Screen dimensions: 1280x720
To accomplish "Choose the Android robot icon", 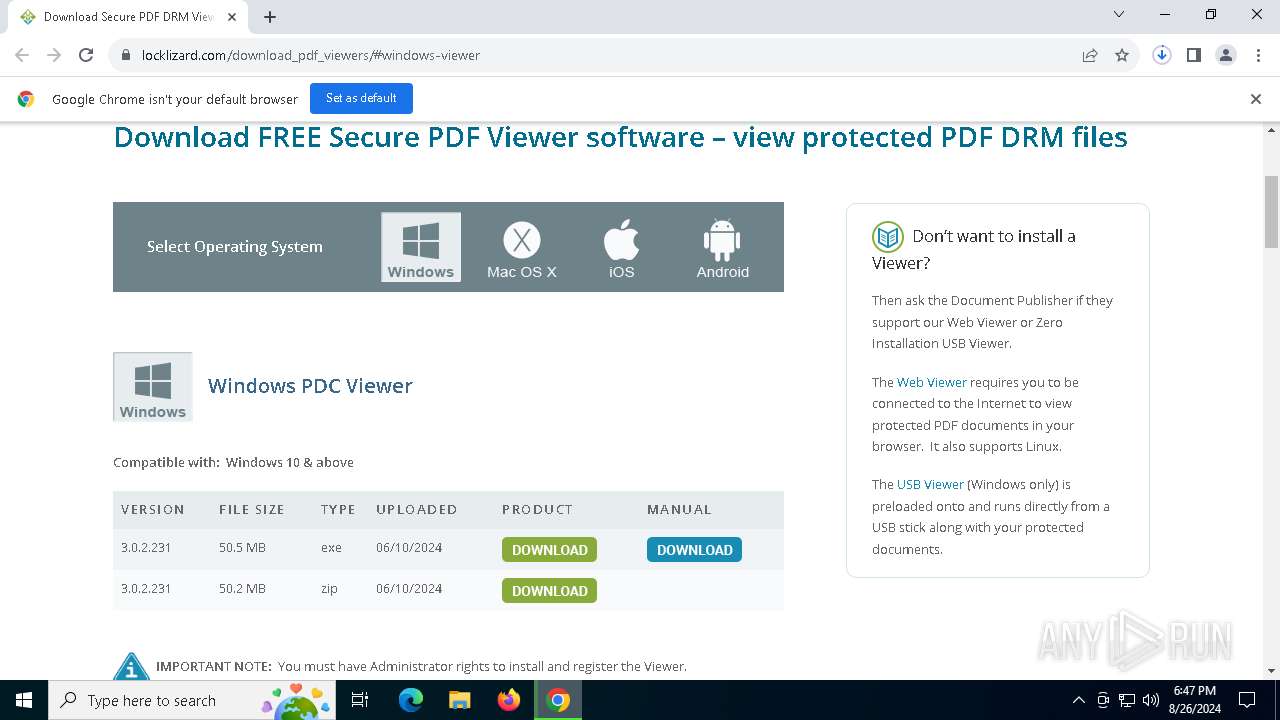I will 722,248.
